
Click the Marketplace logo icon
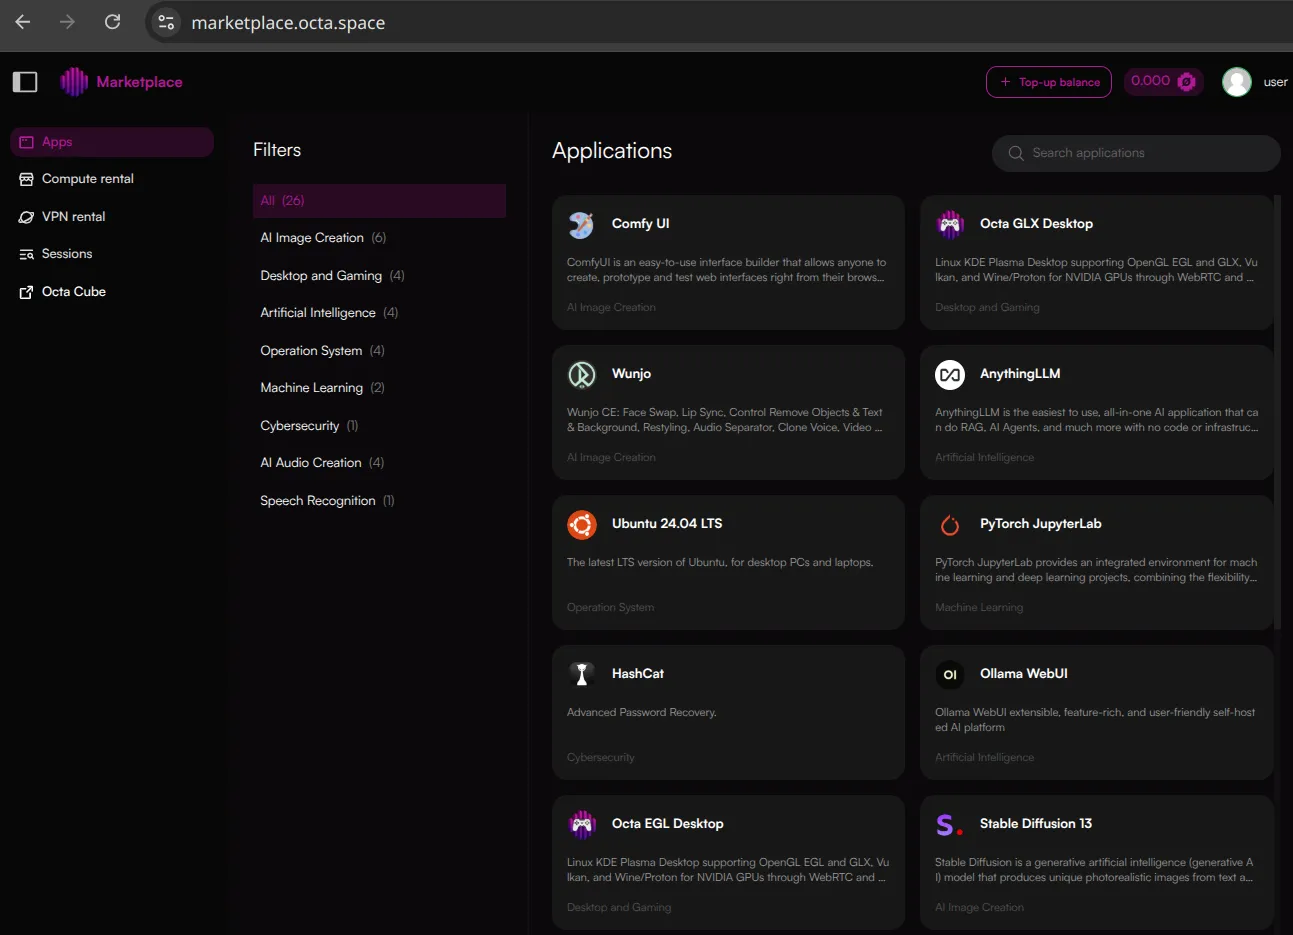tap(74, 82)
